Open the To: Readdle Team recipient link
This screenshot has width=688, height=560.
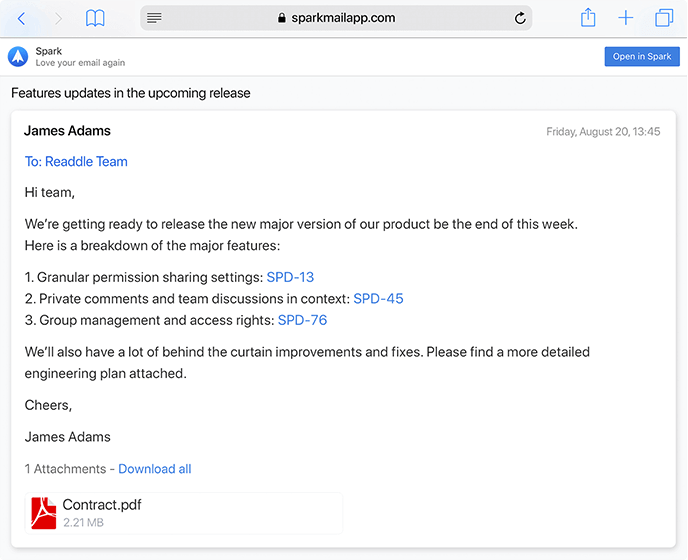tap(76, 162)
